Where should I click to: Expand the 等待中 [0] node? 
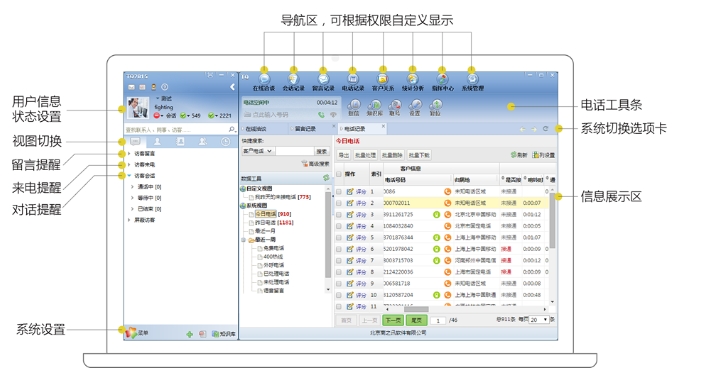pos(132,198)
